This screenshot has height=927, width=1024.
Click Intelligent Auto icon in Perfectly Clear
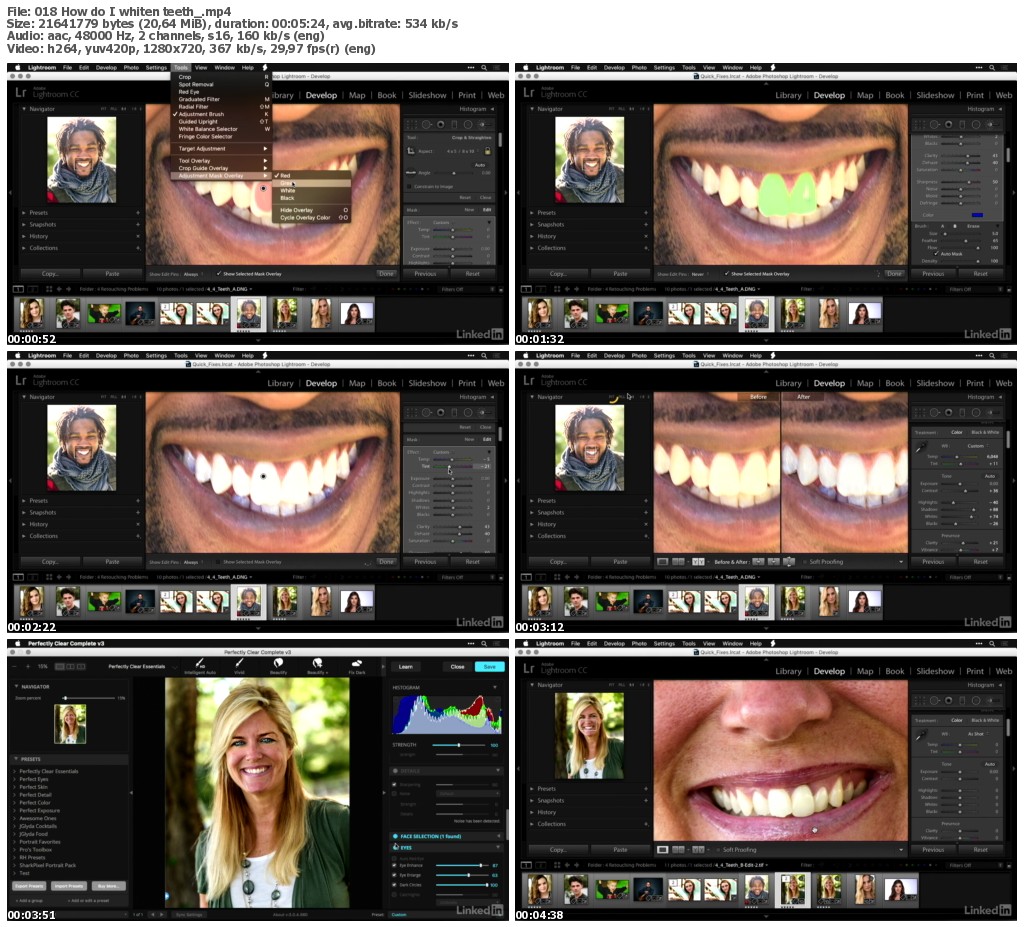tap(200, 663)
